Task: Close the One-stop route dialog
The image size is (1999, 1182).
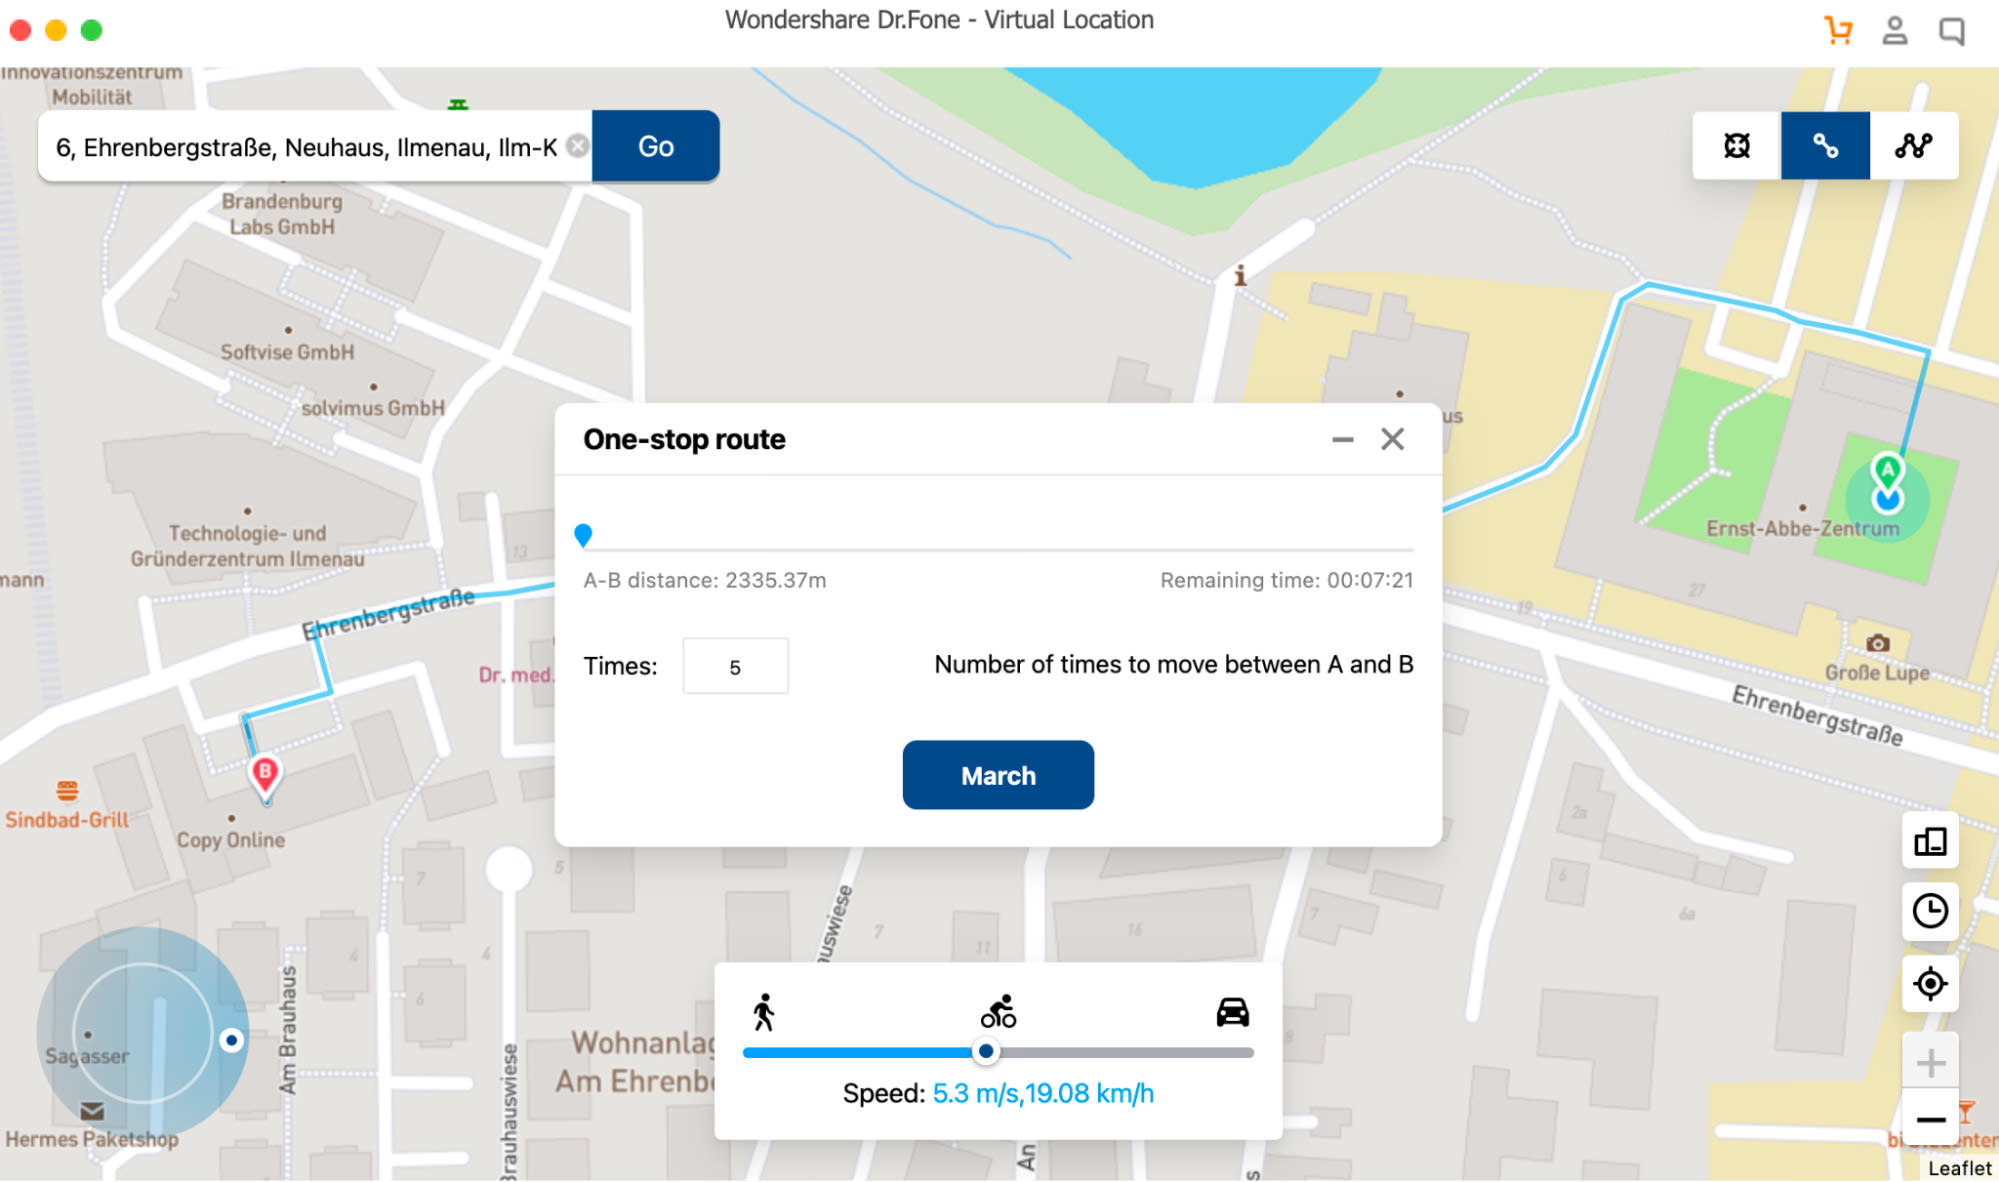Action: pyautogui.click(x=1393, y=439)
